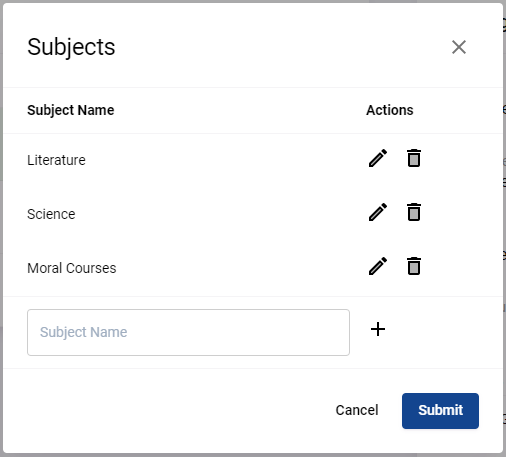Click the Actions column header

click(390, 110)
